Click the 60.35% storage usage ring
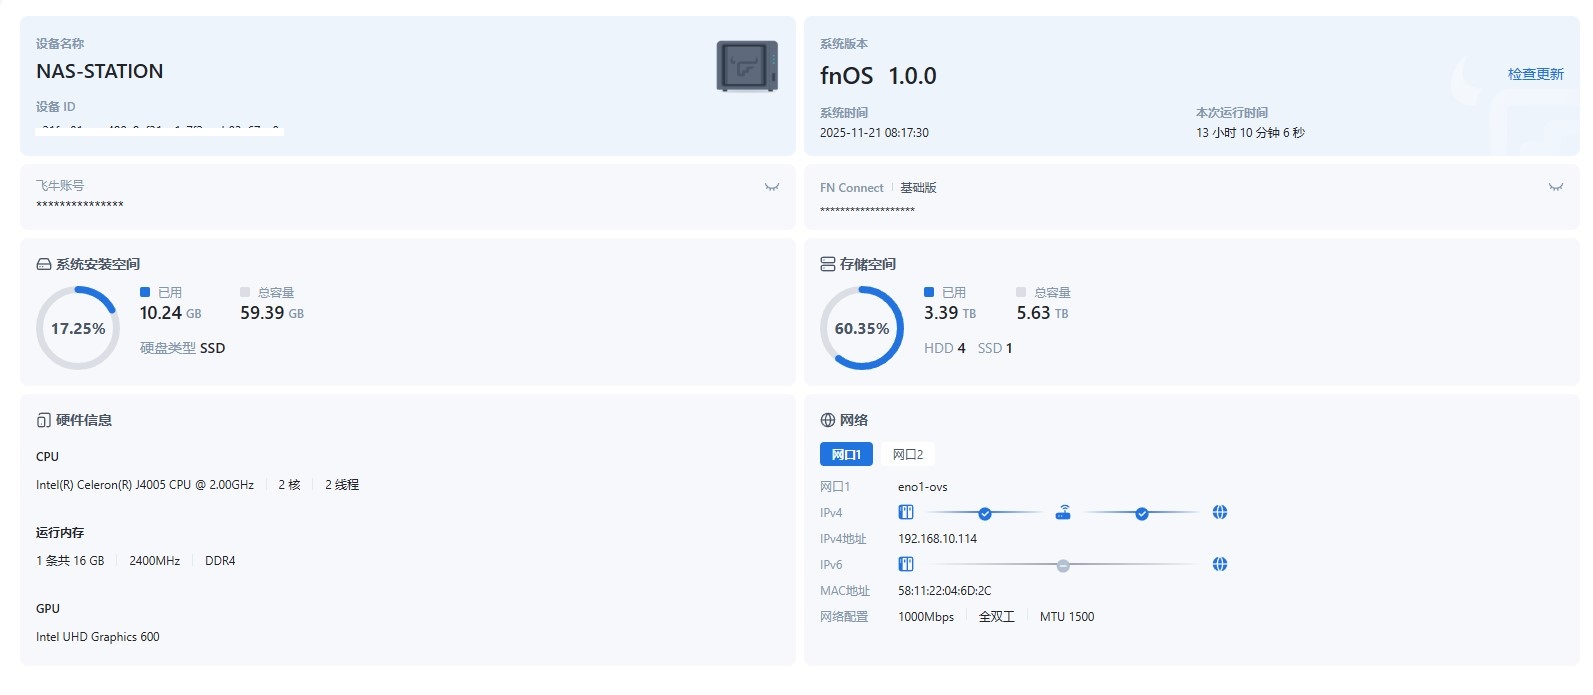Viewport: 1593px width, 695px height. tap(862, 328)
